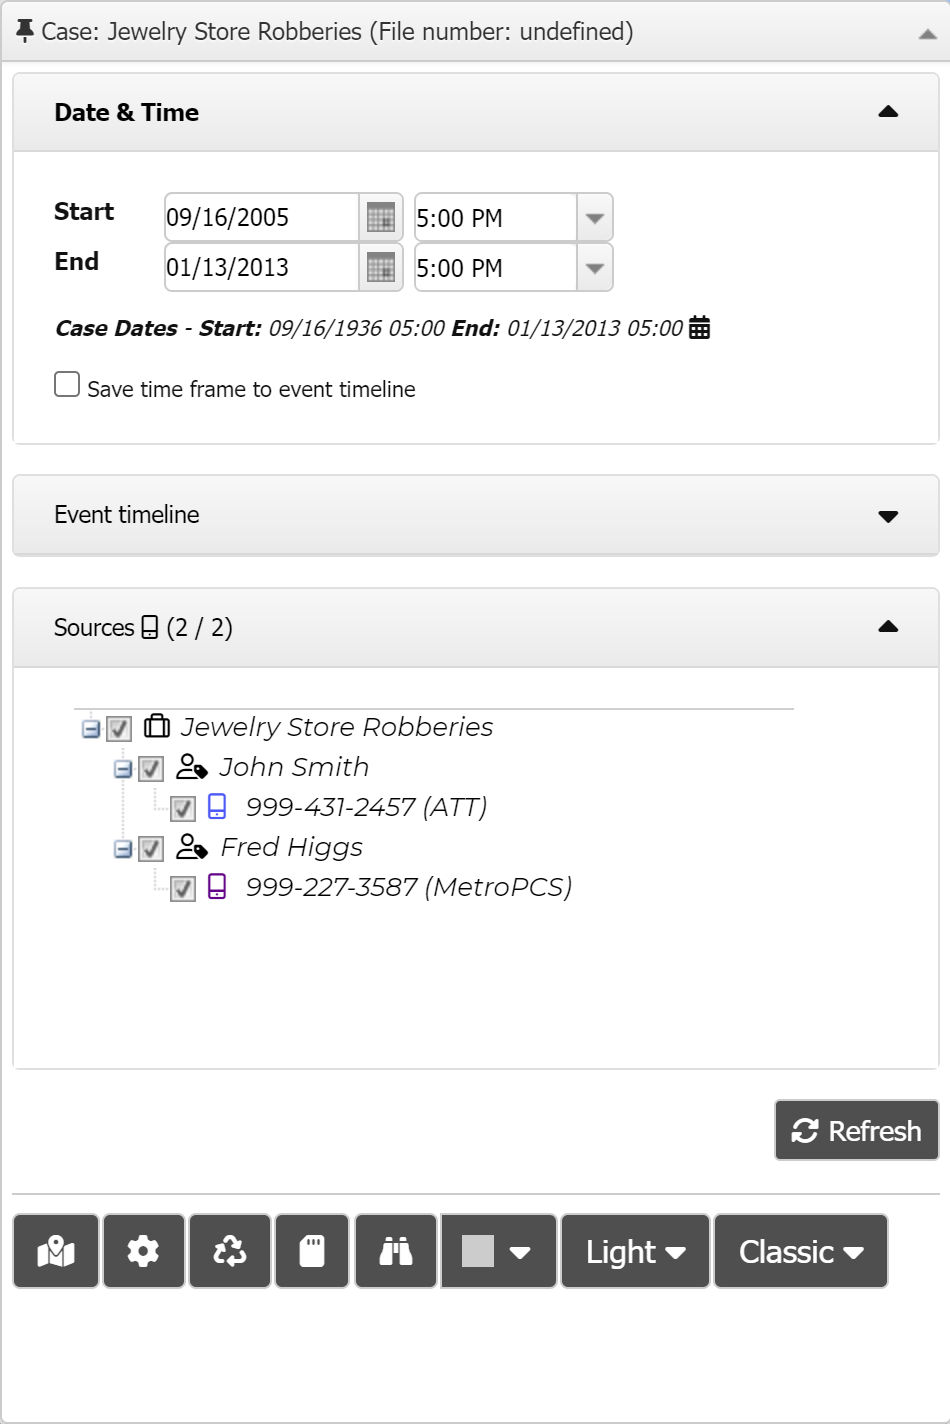The height and width of the screenshot is (1424, 950).
Task: Open gray color swatch dropdown
Action: coord(498,1251)
